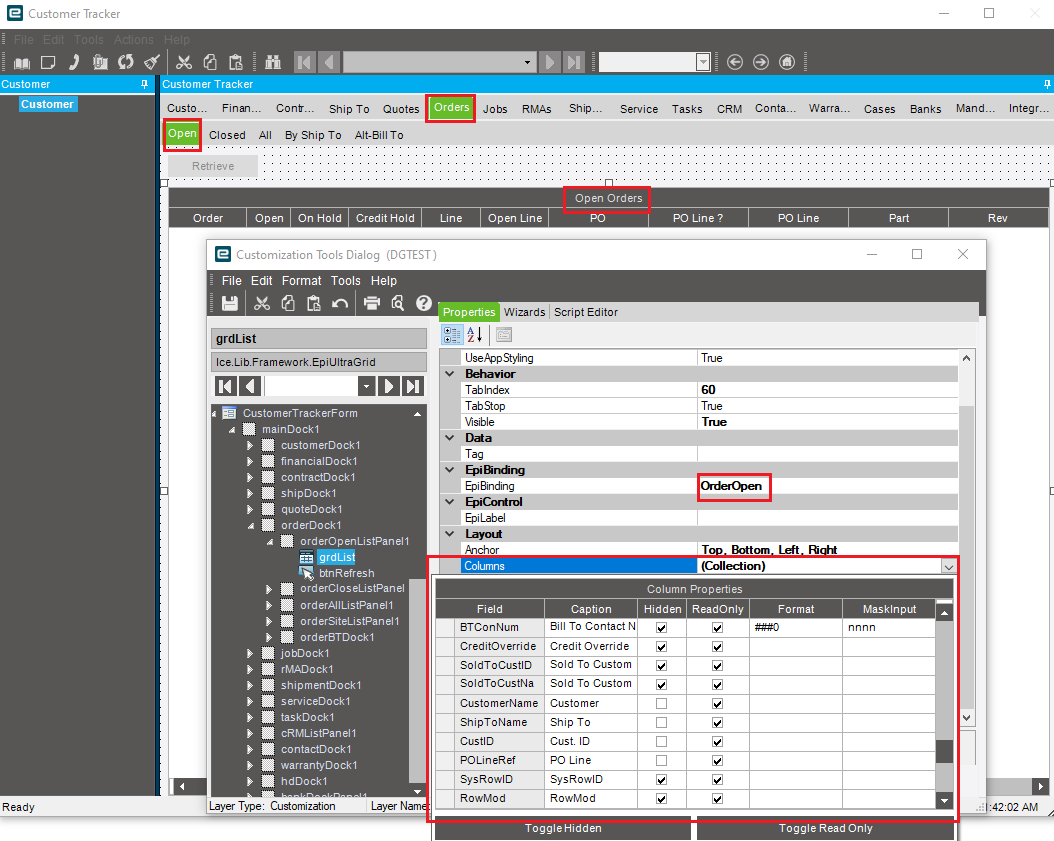Screen dimensions: 1054x841
Task: Switch to the Script Editor tab
Action: [x=585, y=312]
